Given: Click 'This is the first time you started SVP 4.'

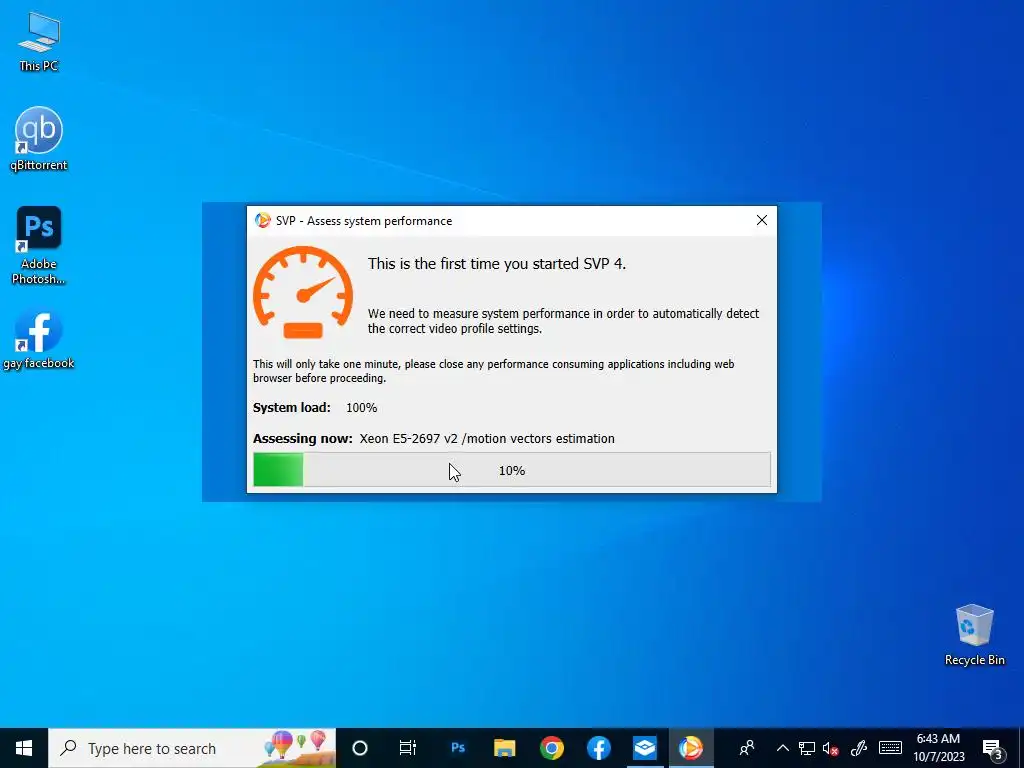Looking at the screenshot, I should (x=496, y=264).
